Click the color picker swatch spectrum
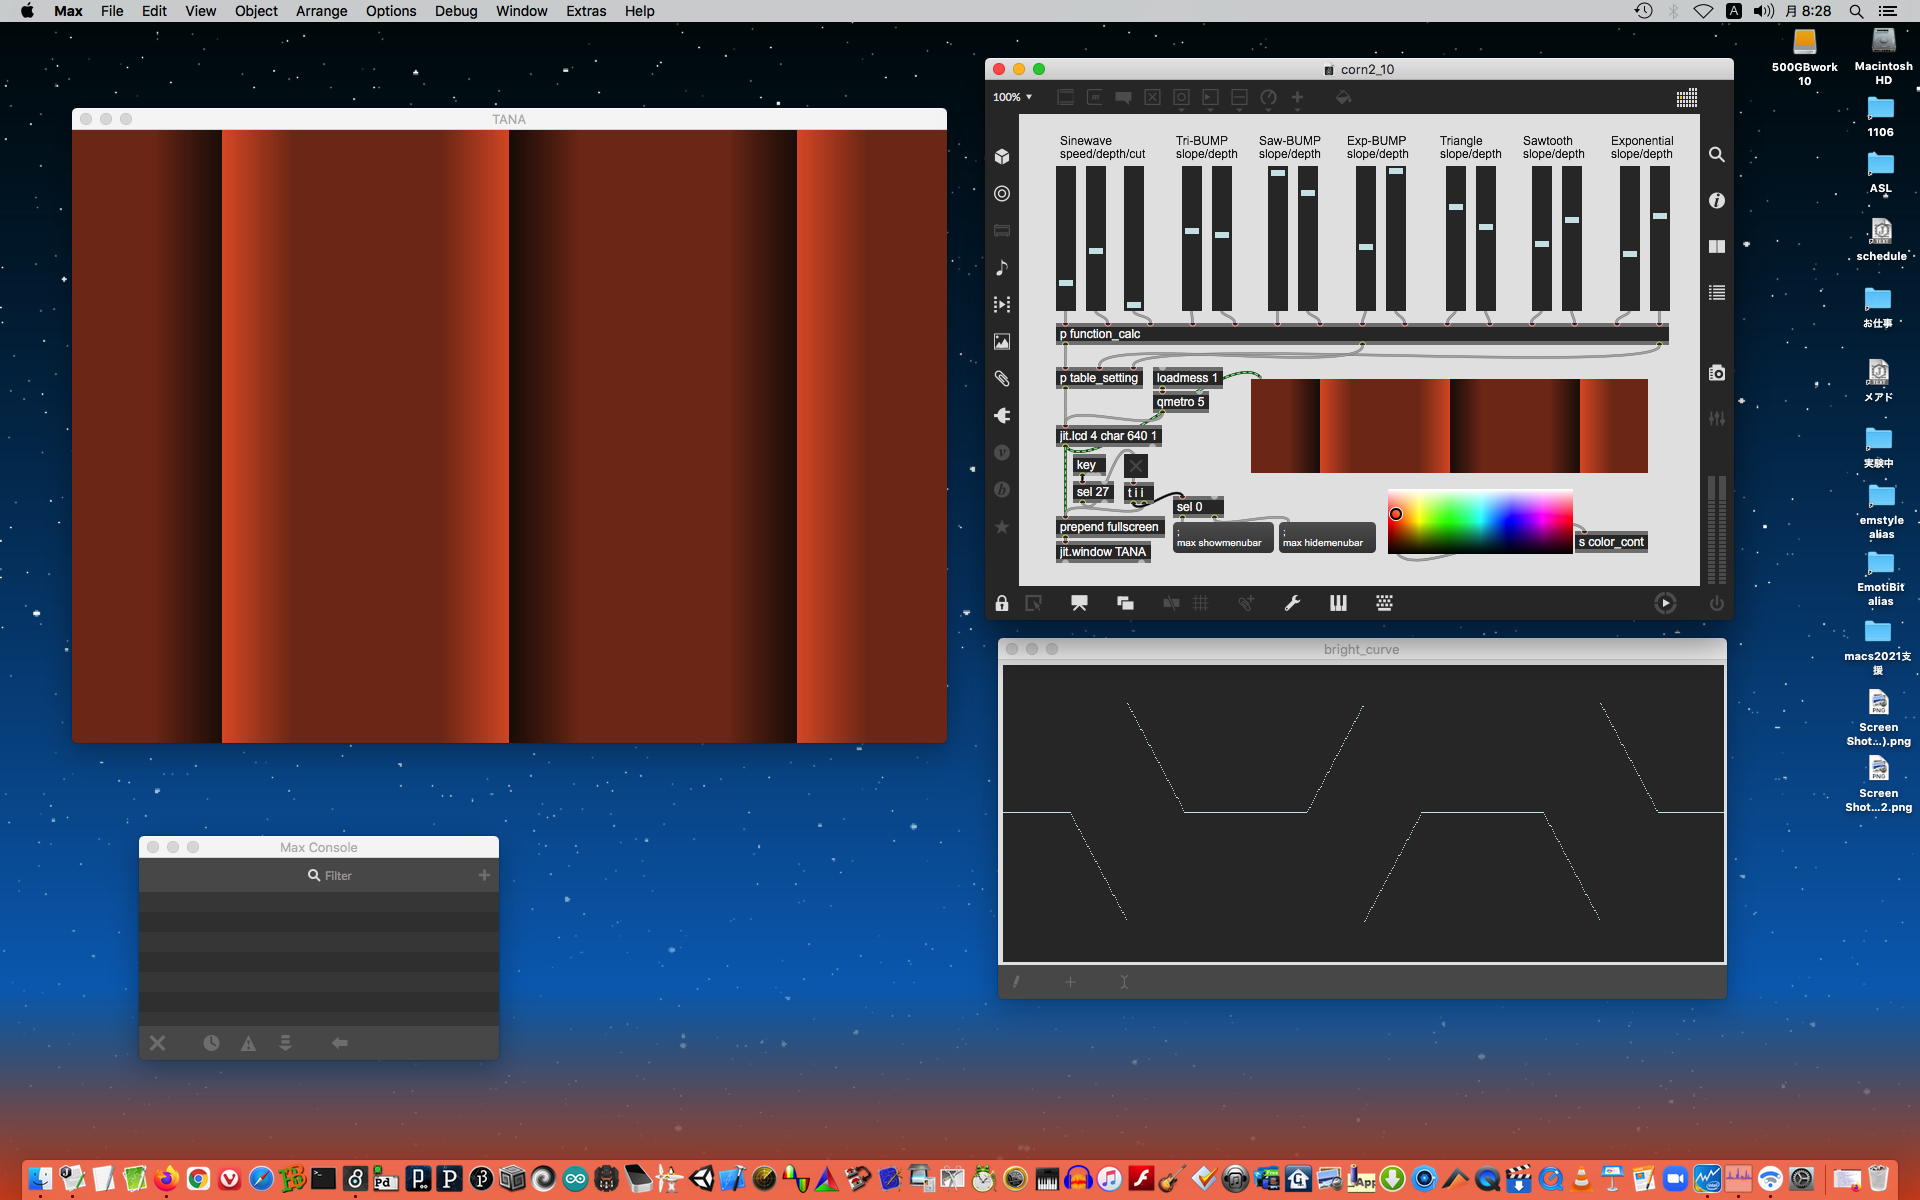The height and width of the screenshot is (1200, 1920). pos(1479,521)
